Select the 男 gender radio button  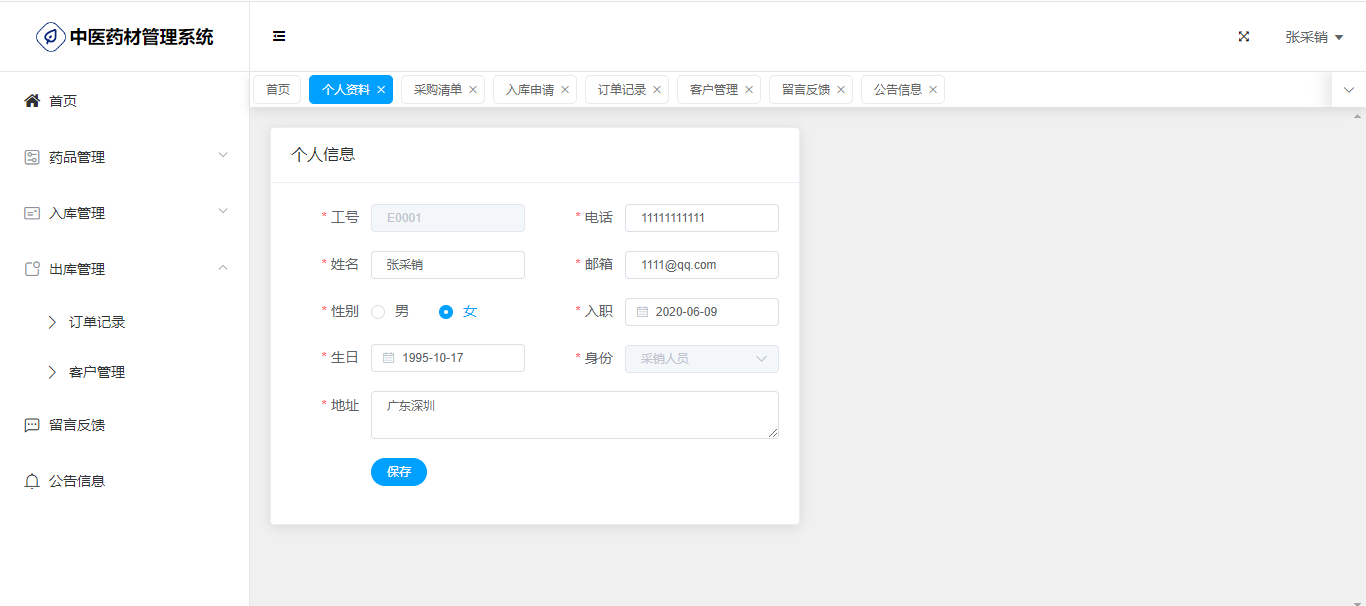pos(378,312)
